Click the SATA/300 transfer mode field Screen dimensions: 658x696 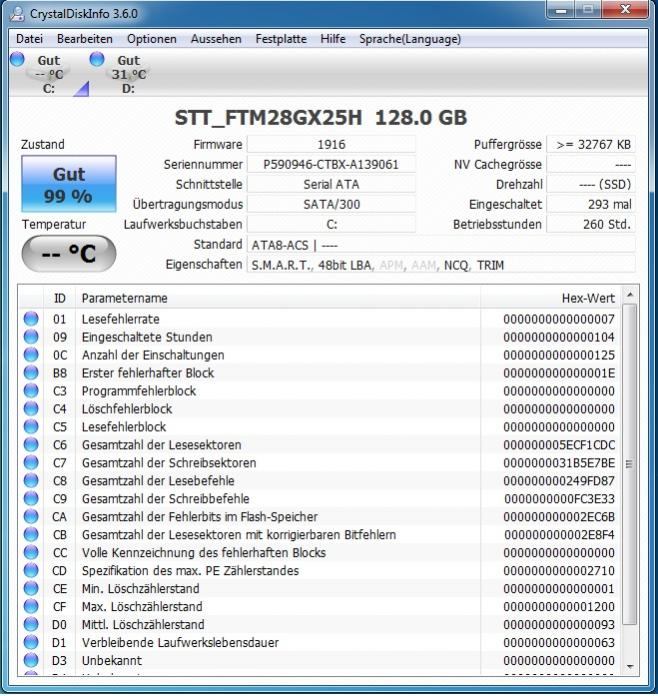click(331, 205)
